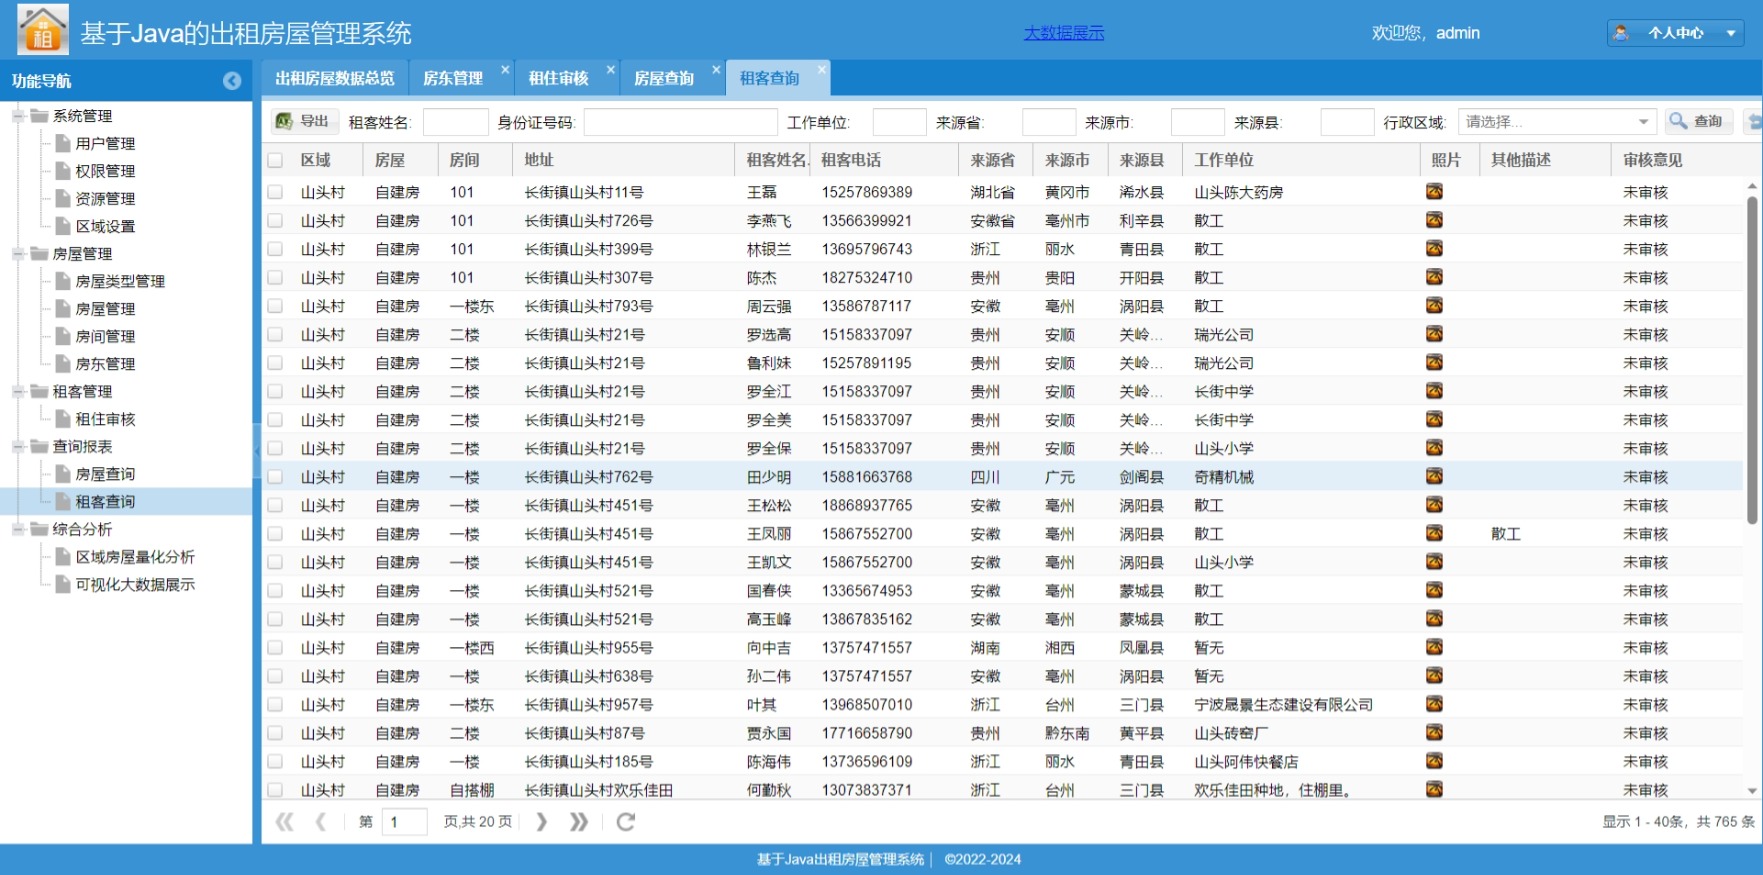Check the row for tenant 陈海伟
The width and height of the screenshot is (1763, 875).
[x=275, y=762]
